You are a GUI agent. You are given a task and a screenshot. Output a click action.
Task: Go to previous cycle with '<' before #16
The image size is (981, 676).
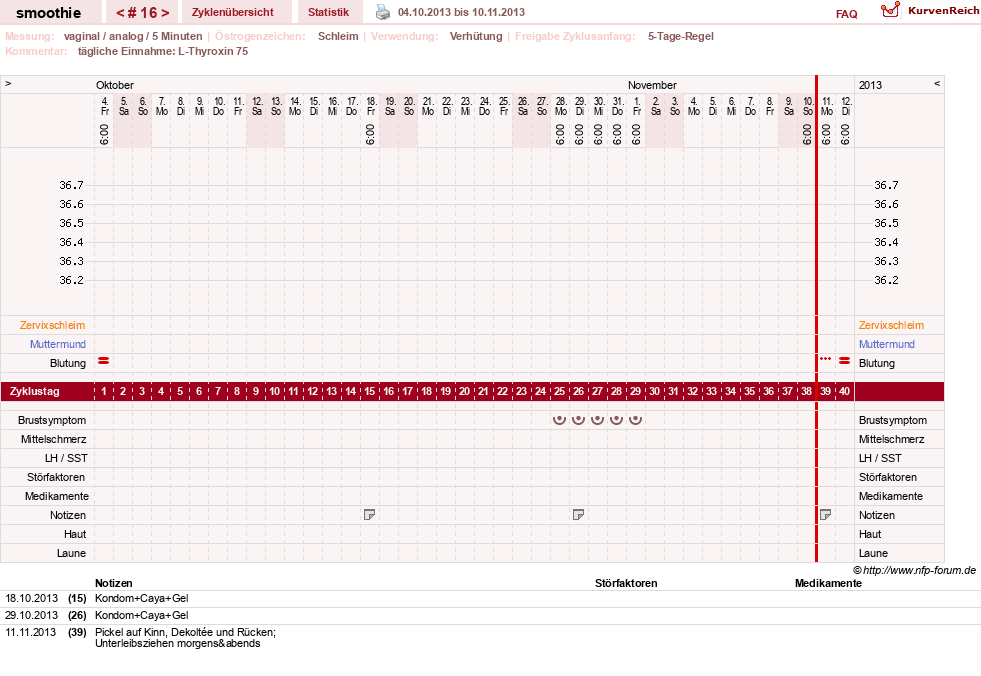point(120,13)
